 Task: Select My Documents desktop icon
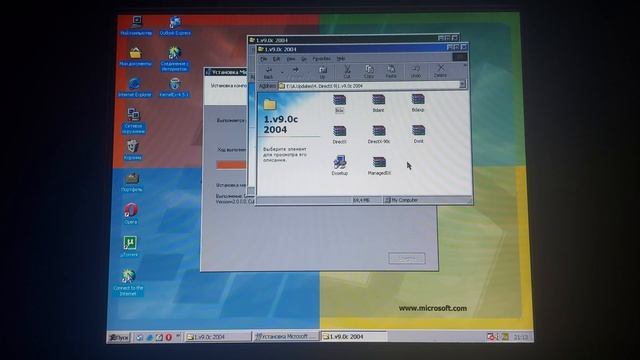click(x=136, y=56)
